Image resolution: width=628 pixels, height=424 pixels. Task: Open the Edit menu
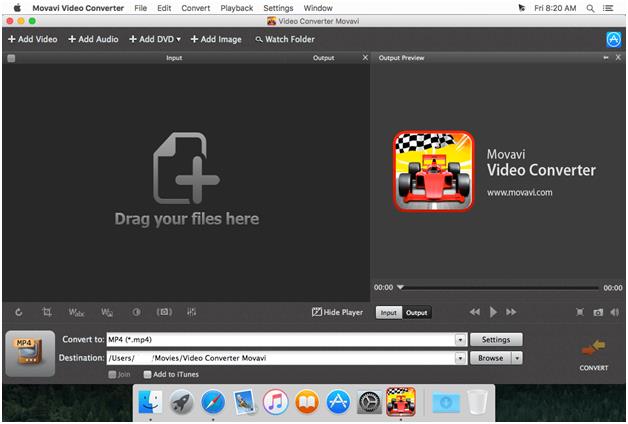[164, 8]
